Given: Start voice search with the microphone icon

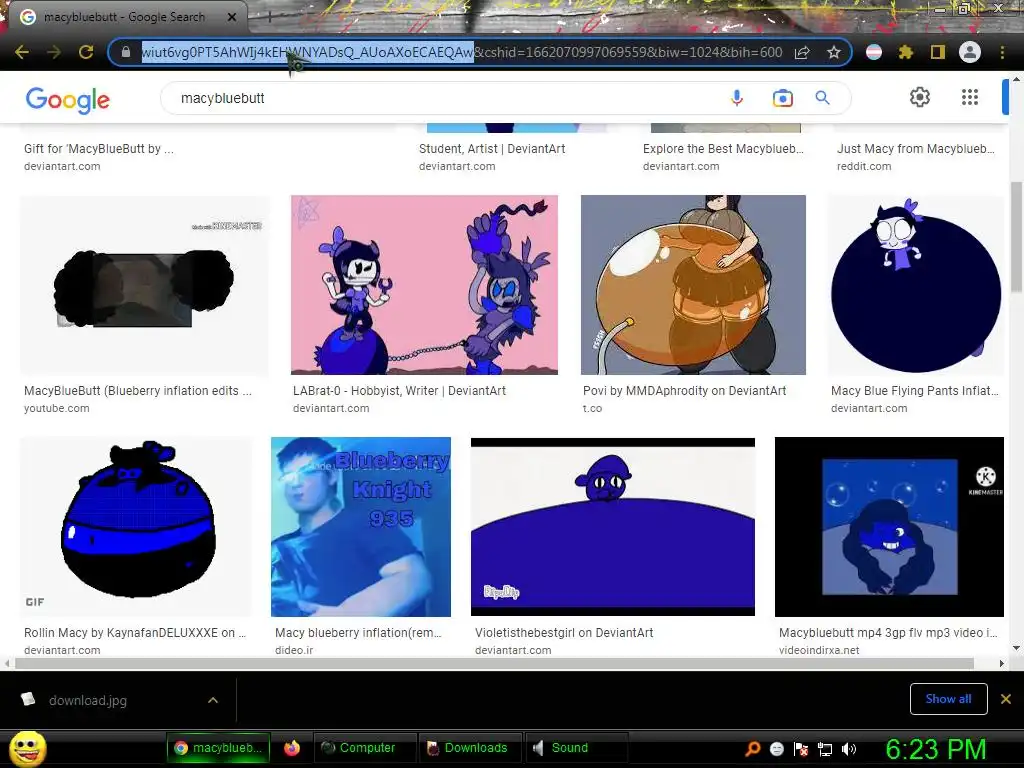Looking at the screenshot, I should point(737,98).
